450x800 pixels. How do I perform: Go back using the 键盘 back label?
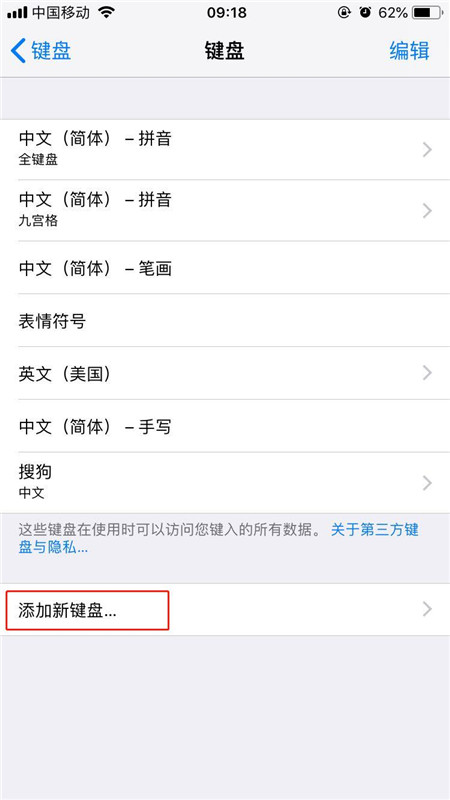tap(51, 51)
